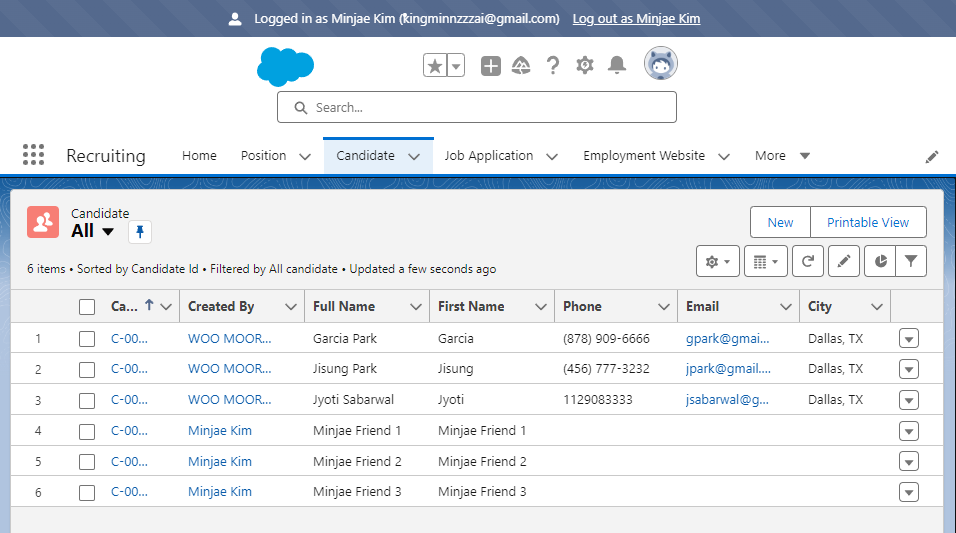Show row actions for Minjae Friend 1

click(x=908, y=431)
